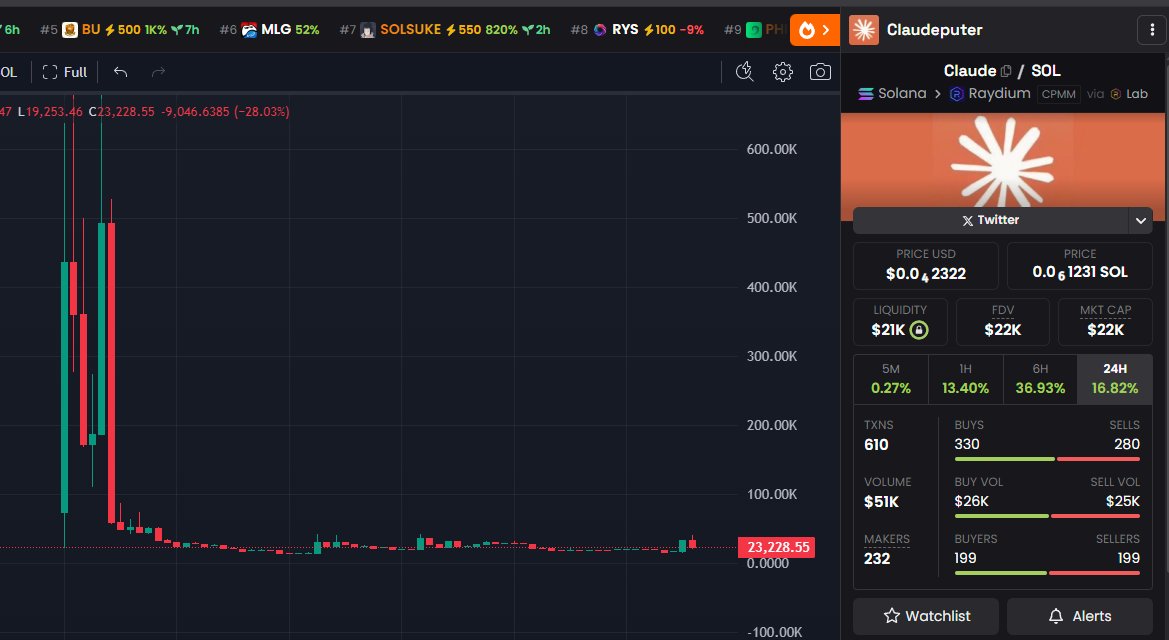Click the LIQUIDITY $21K box
This screenshot has width=1169, height=640.
point(900,321)
